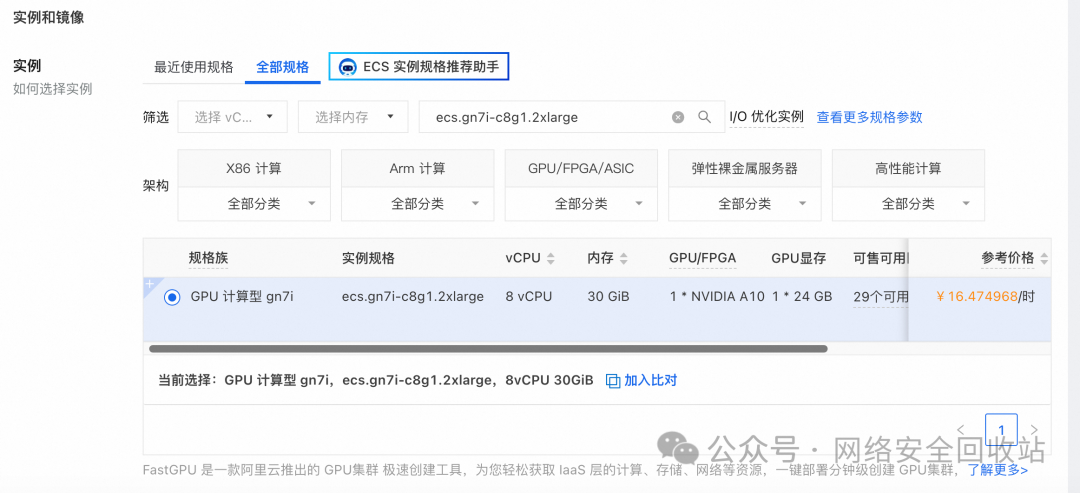
Task: Expand 全部分类 under 弹性裸金属服务器
Action: coord(745,204)
